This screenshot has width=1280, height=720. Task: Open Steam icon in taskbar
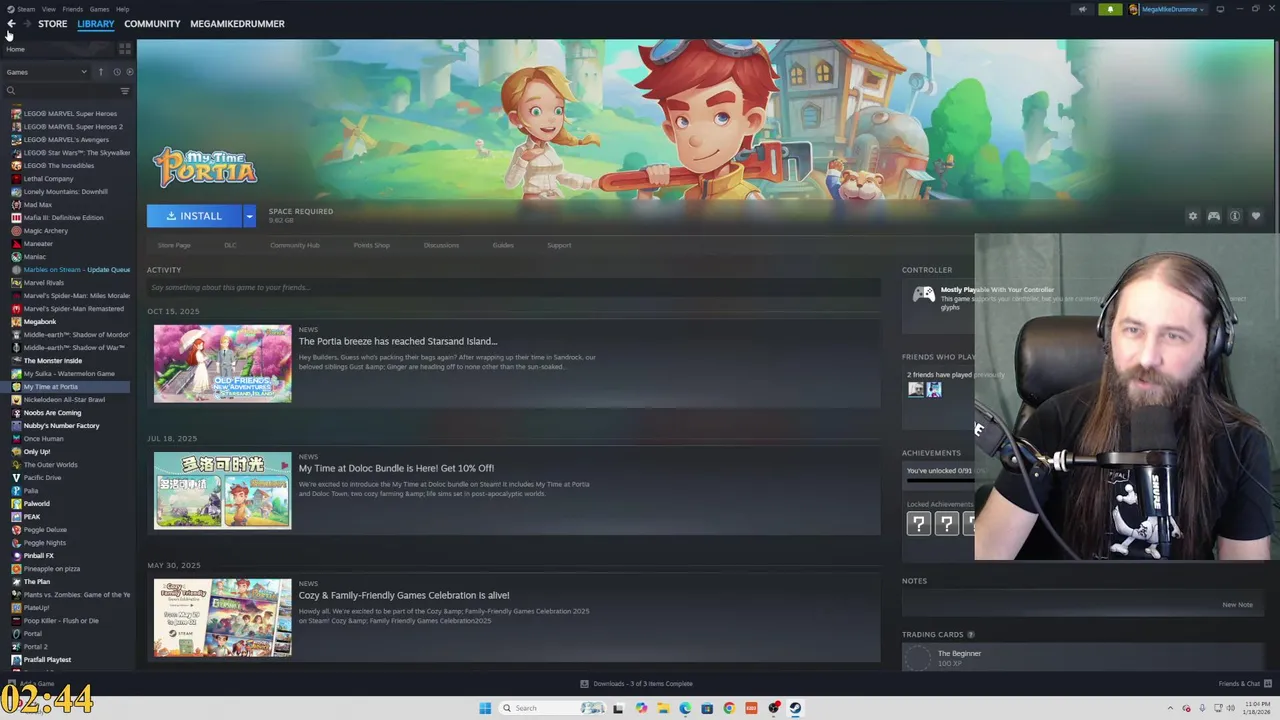796,708
